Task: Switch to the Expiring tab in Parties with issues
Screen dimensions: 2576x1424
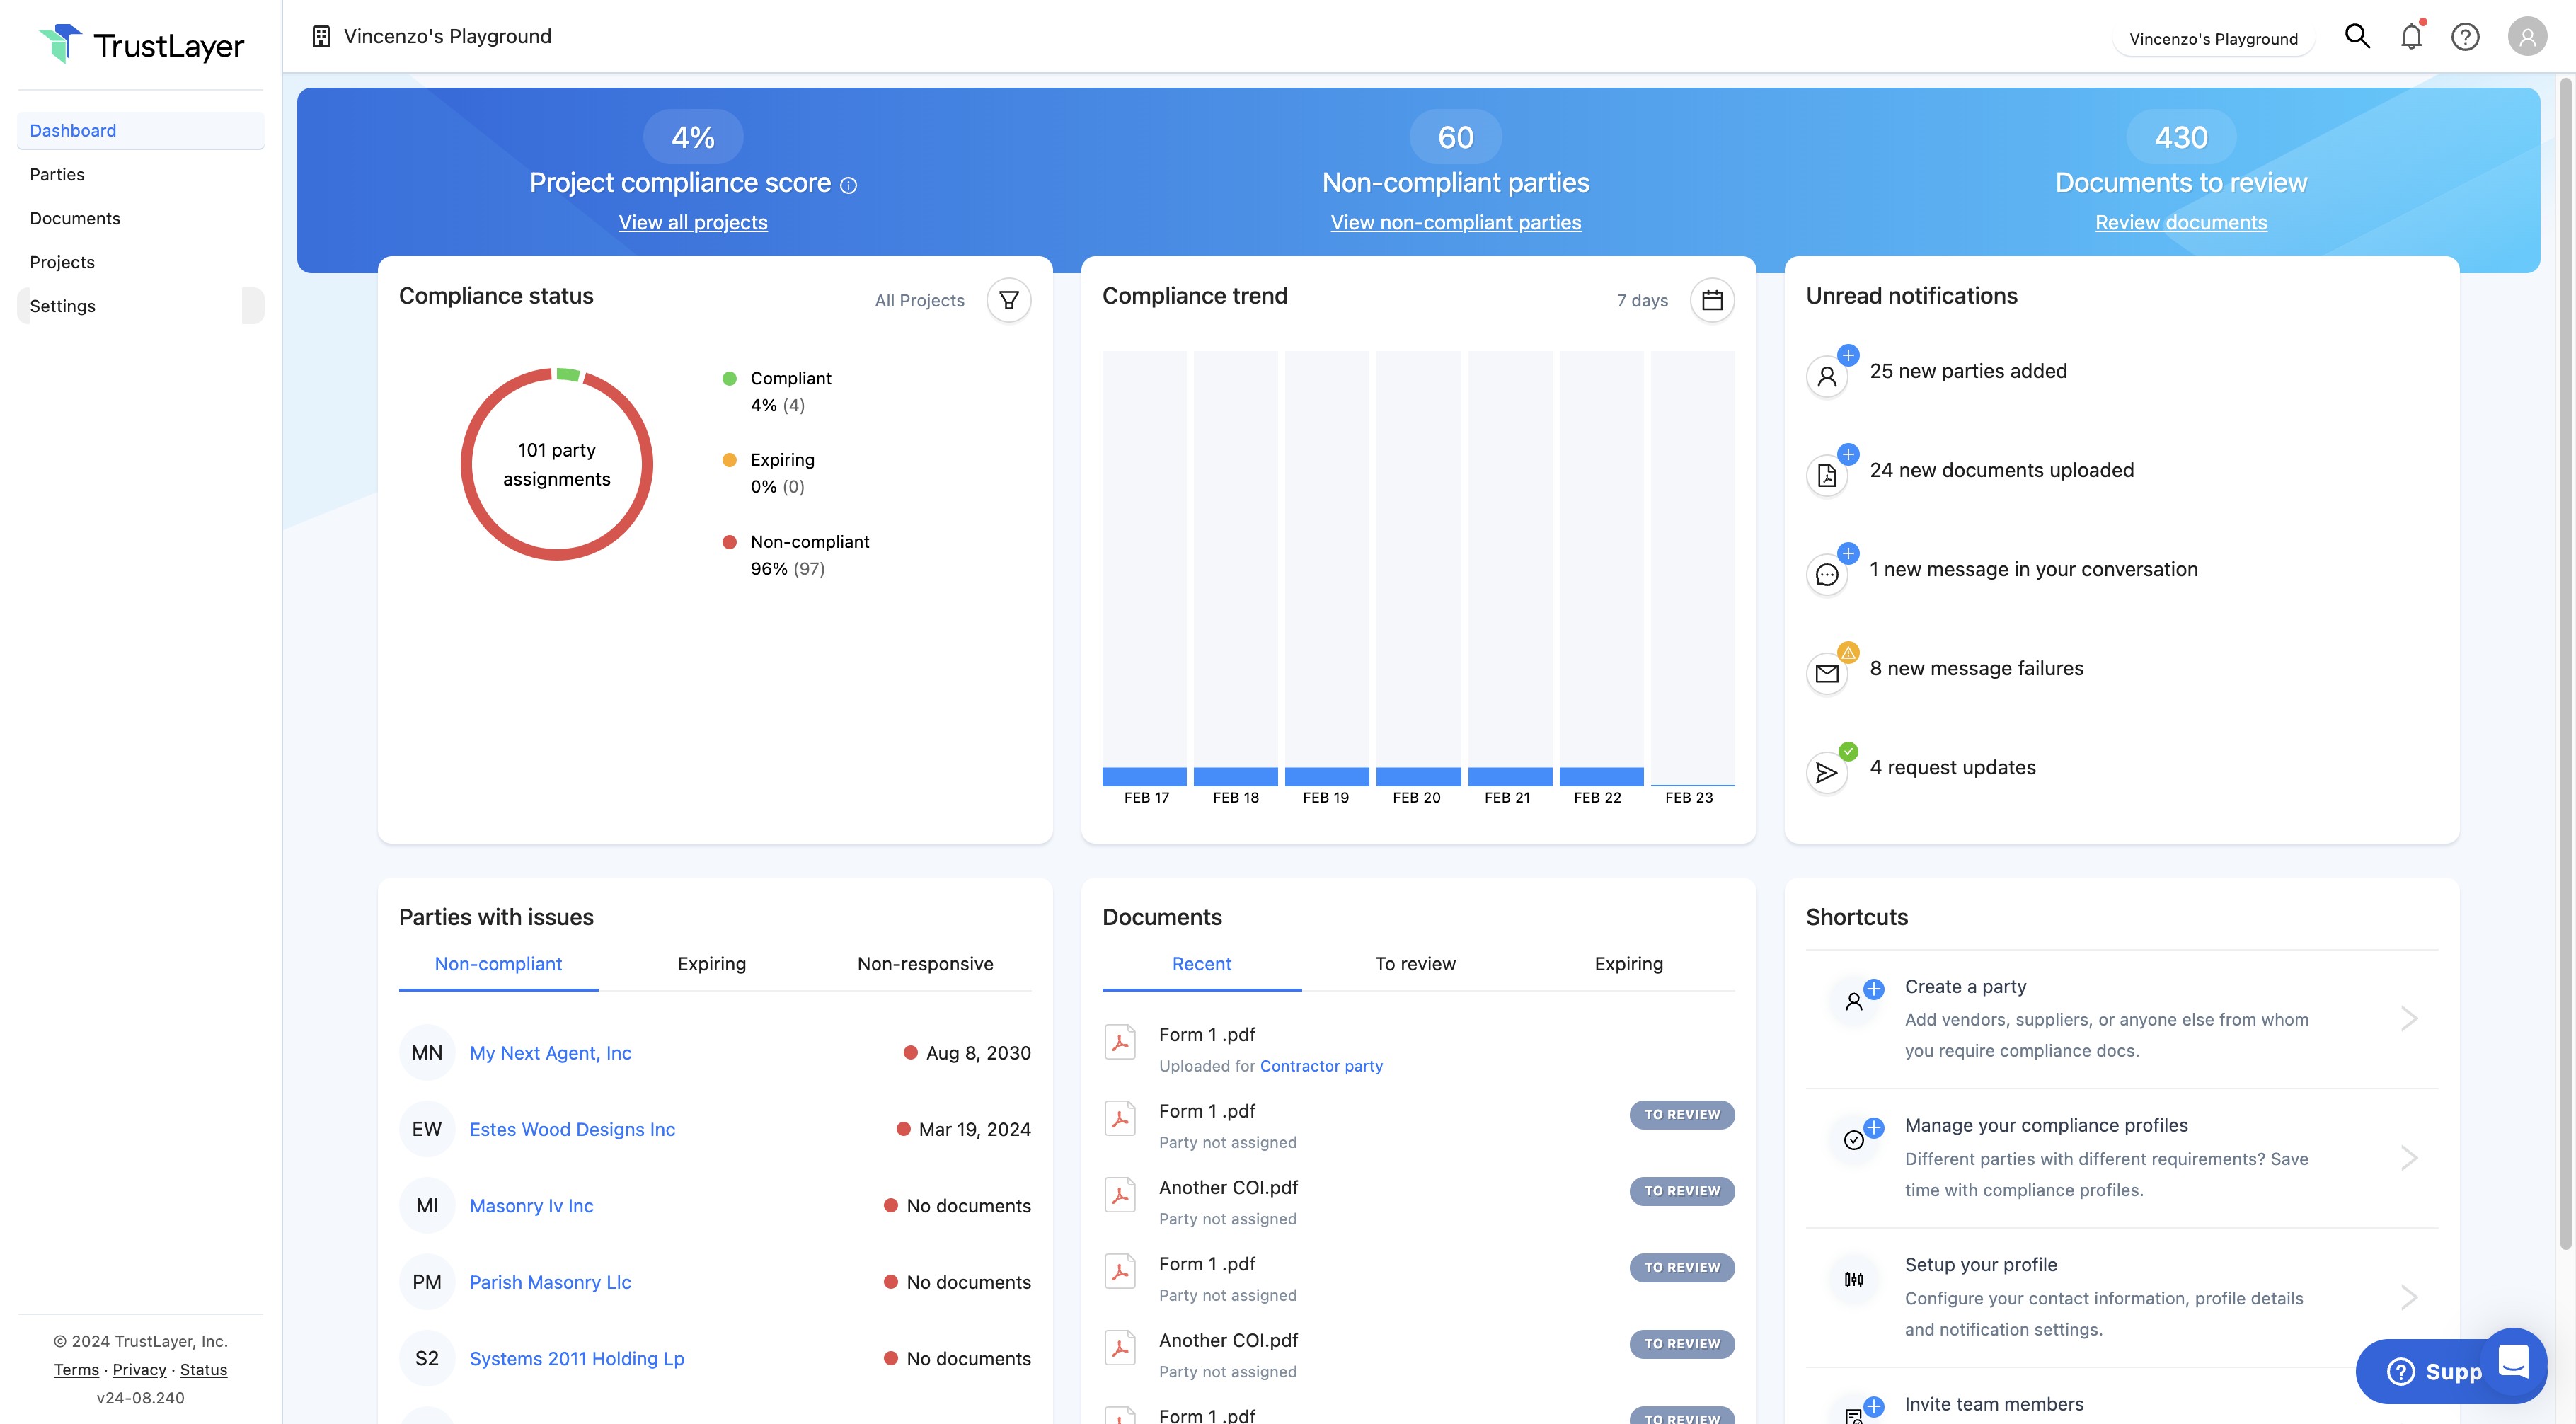Action: 711,964
